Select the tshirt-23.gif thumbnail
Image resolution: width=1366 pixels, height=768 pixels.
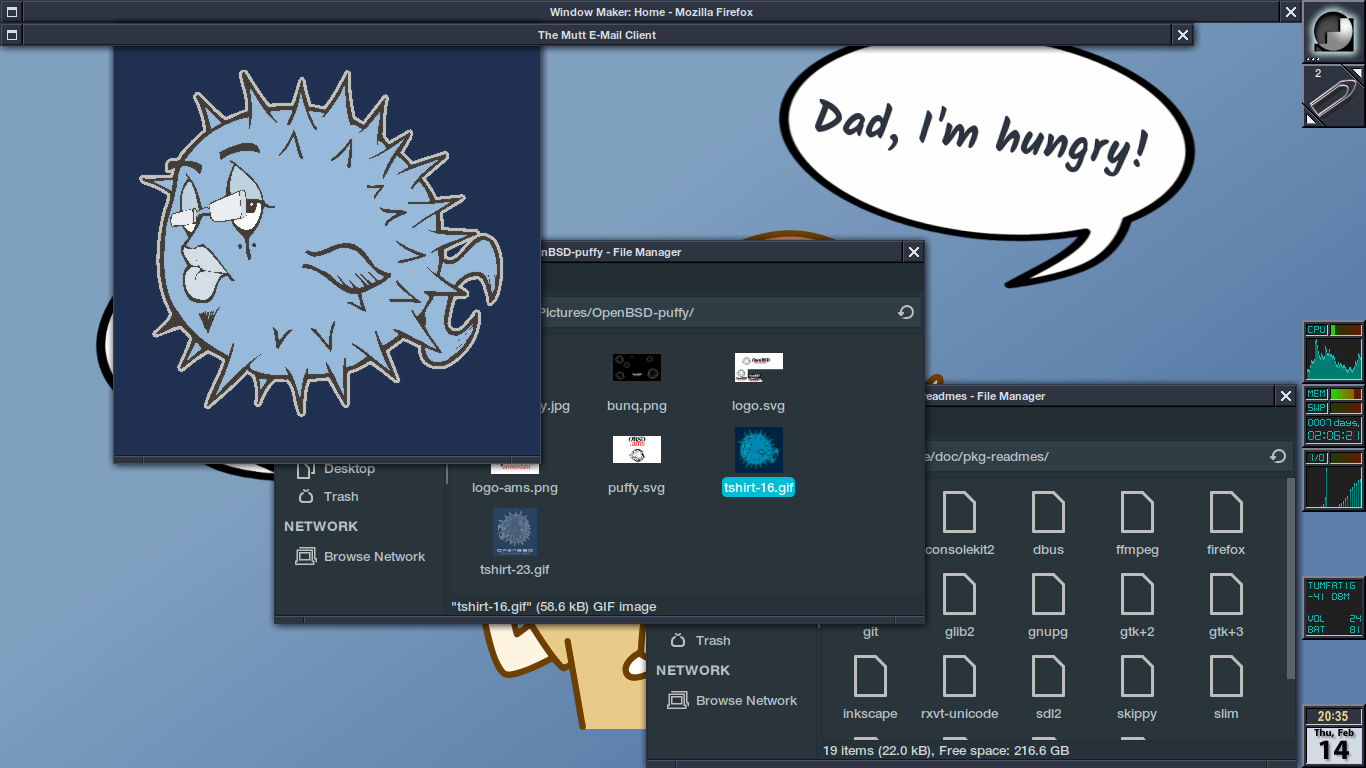pyautogui.click(x=515, y=532)
